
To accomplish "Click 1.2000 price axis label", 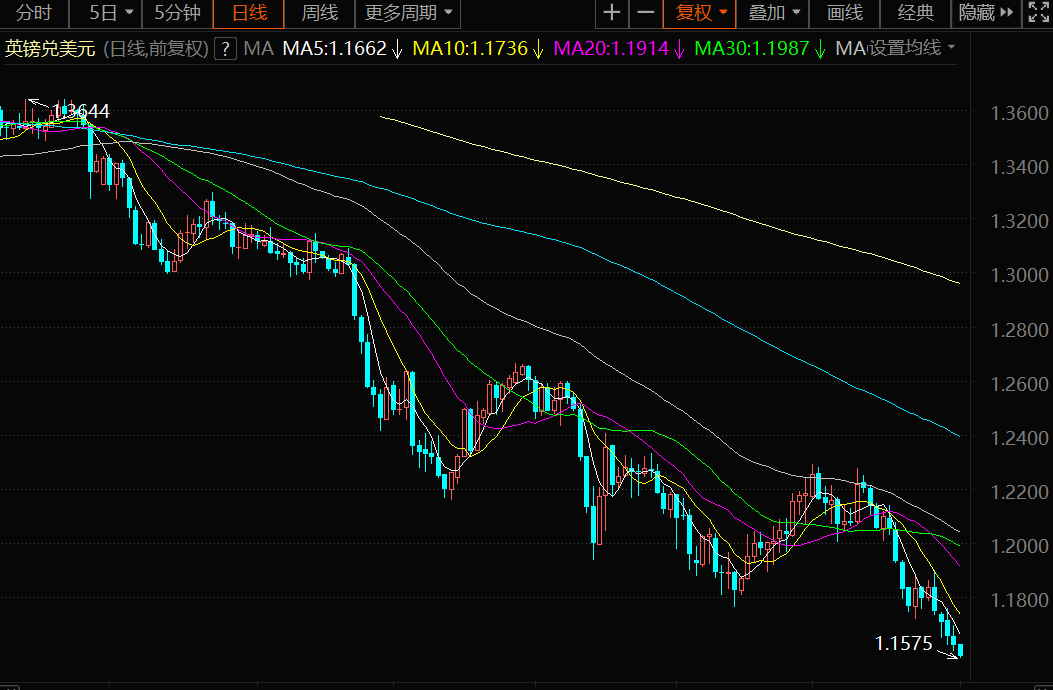I will point(1019,546).
